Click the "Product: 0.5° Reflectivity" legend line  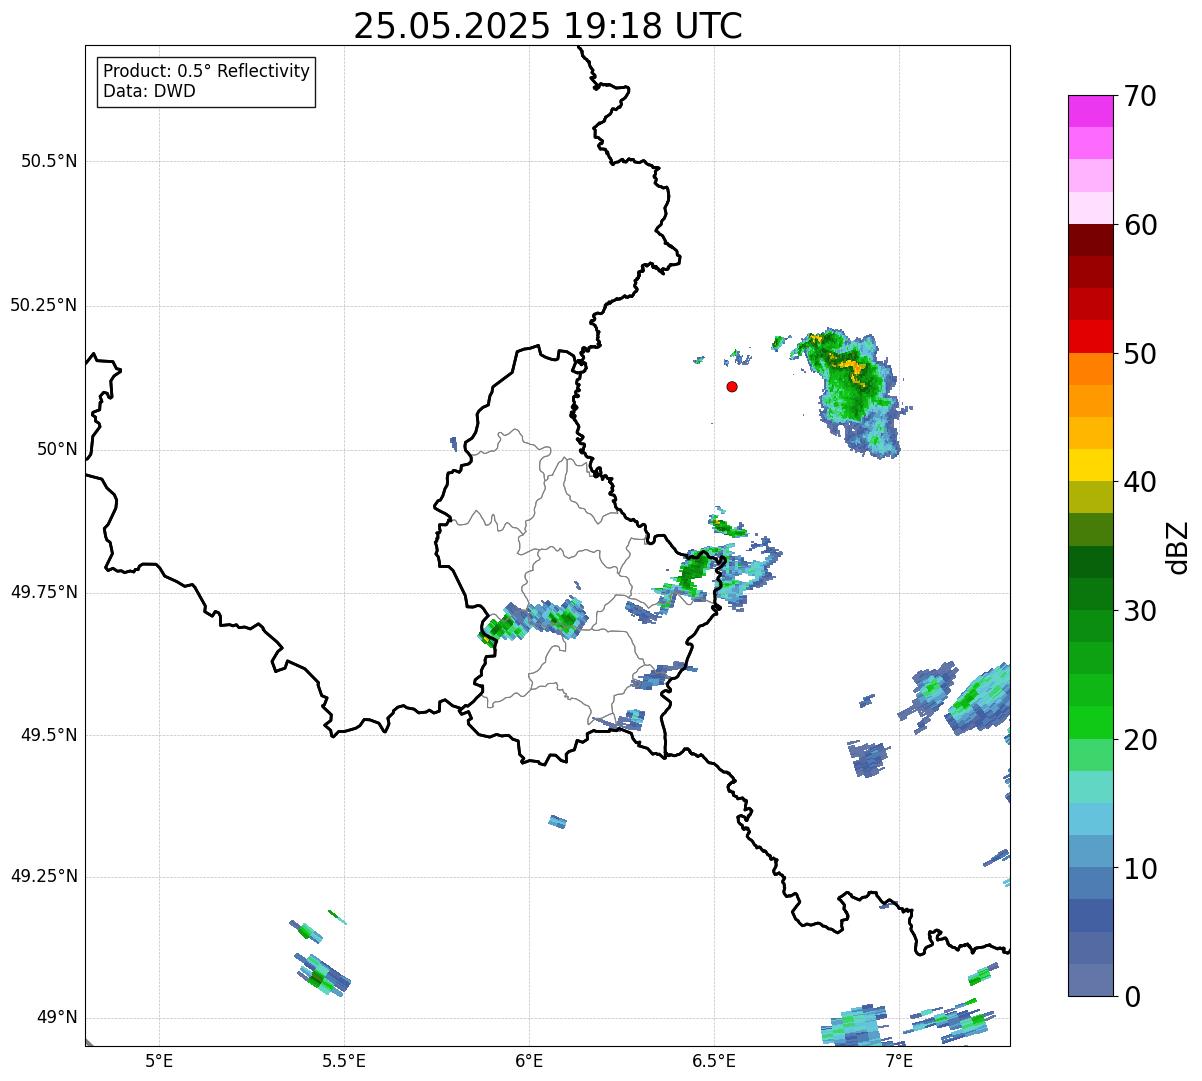pyautogui.click(x=206, y=71)
